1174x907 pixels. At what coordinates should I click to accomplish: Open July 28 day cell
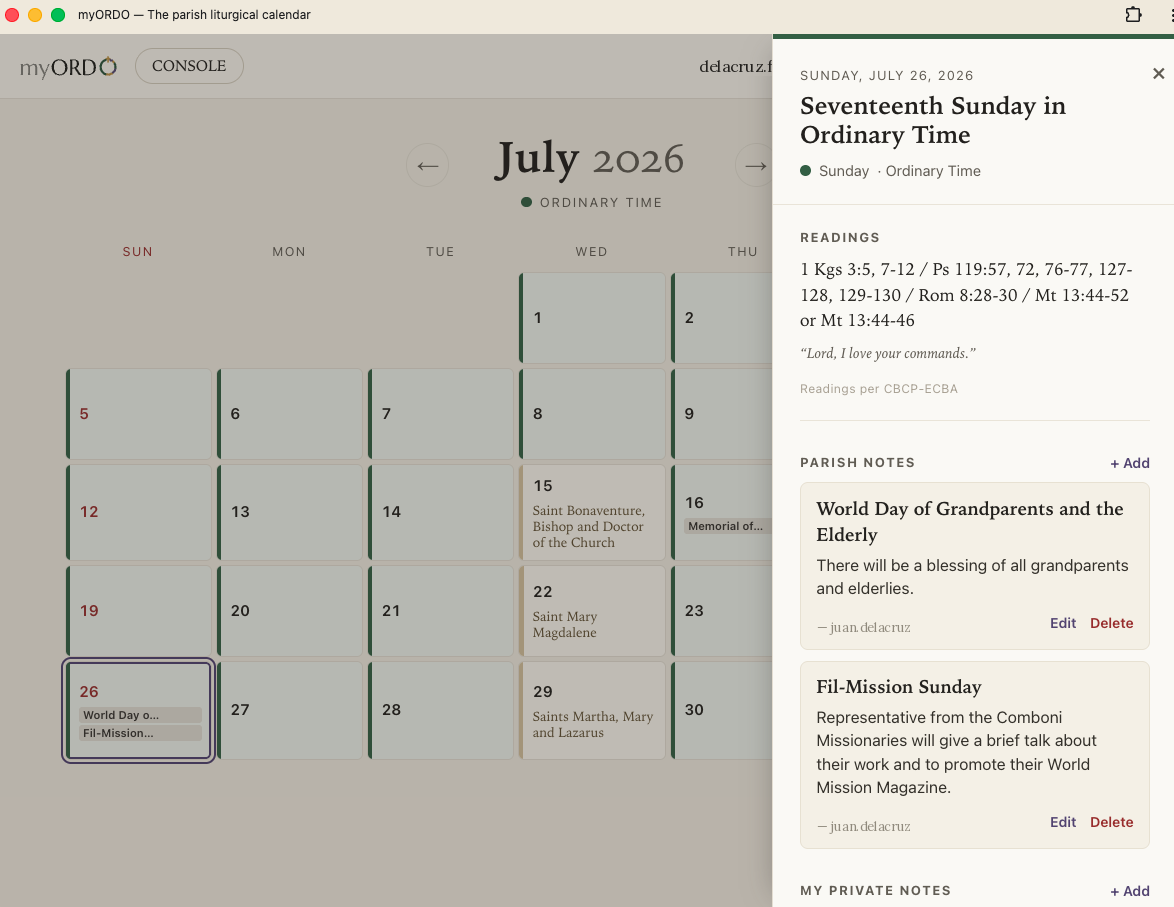(441, 710)
